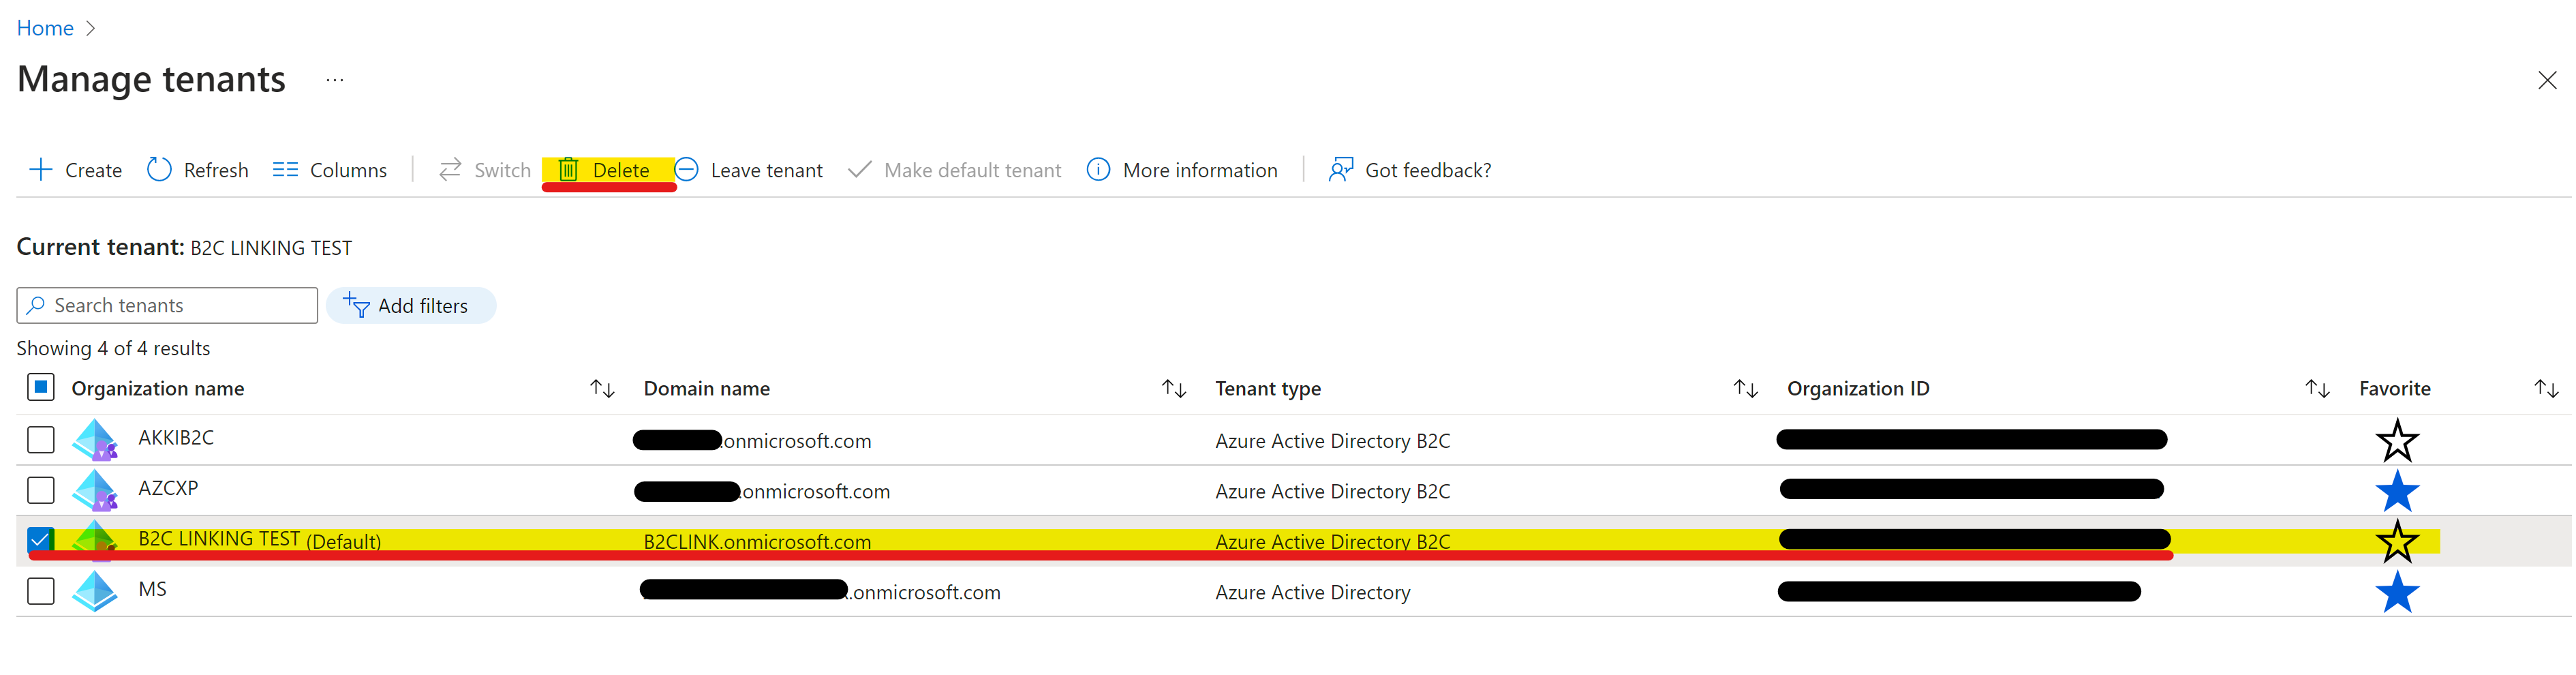Image resolution: width=2576 pixels, height=675 pixels.
Task: Click the Organization ID column header
Action: coord(1858,389)
